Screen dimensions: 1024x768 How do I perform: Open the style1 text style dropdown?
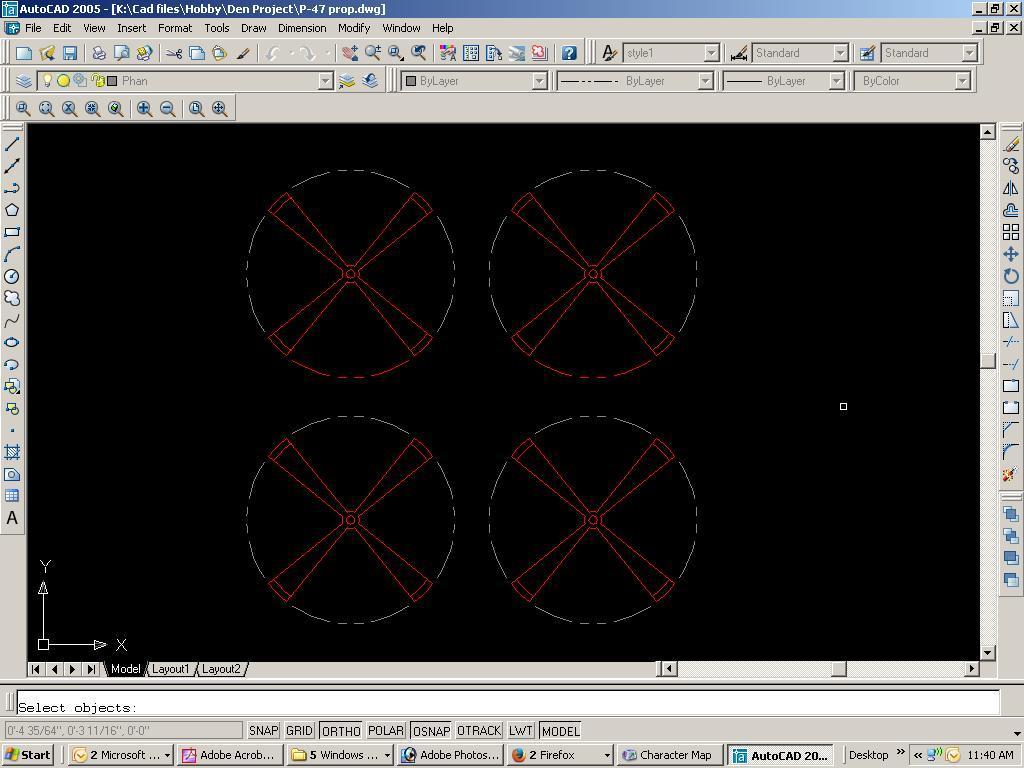pos(711,53)
